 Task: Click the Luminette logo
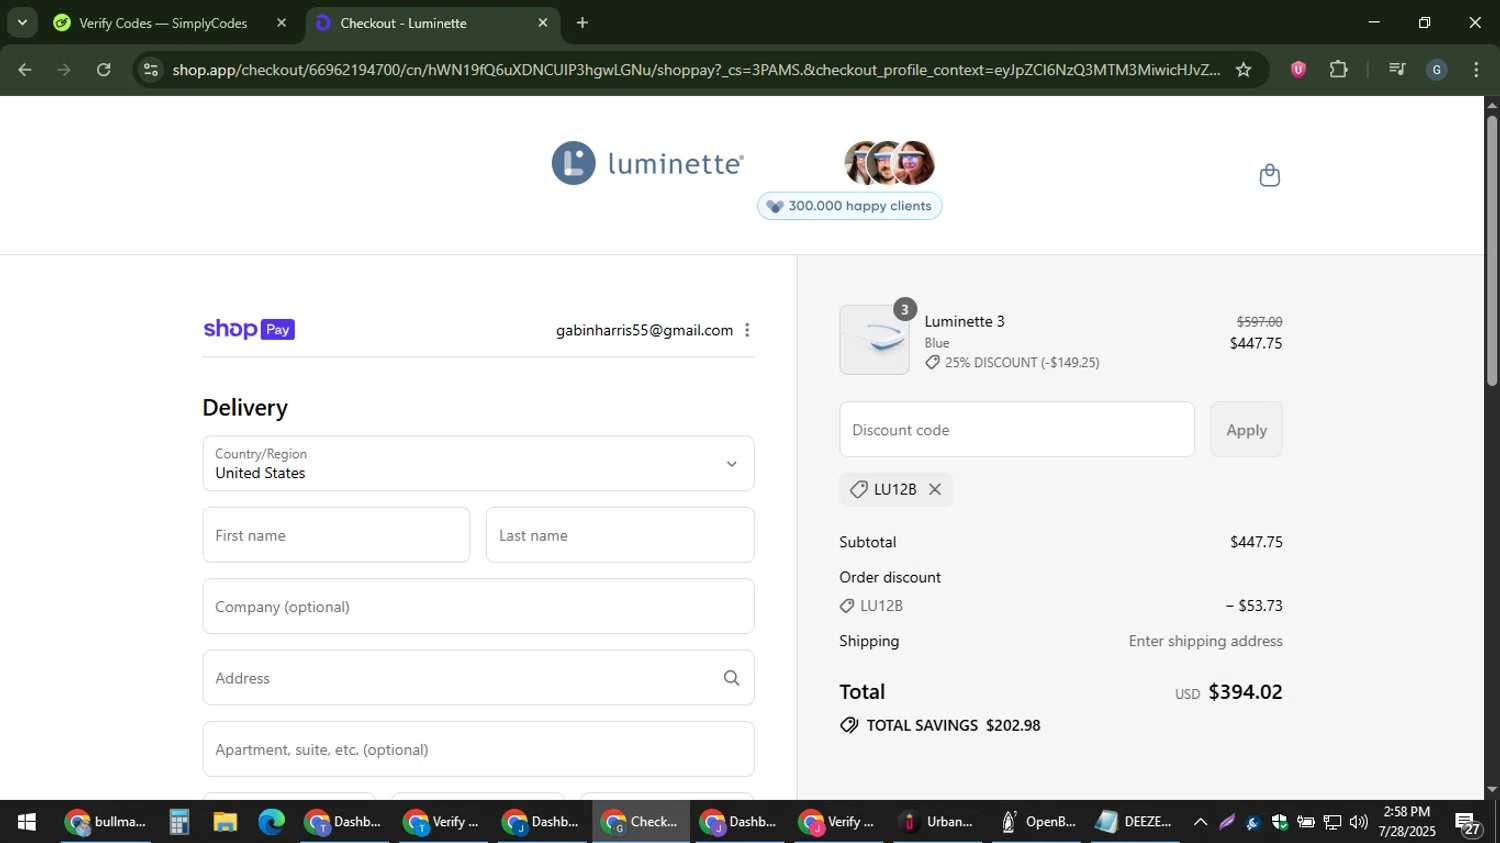[x=647, y=163]
